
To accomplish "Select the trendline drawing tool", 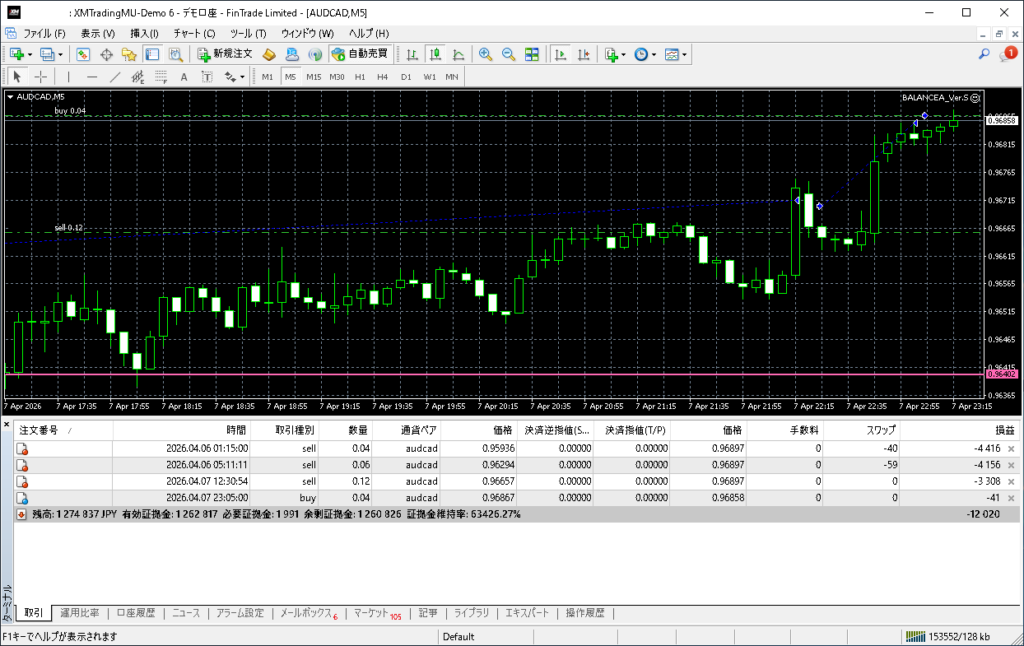I will tap(115, 77).
